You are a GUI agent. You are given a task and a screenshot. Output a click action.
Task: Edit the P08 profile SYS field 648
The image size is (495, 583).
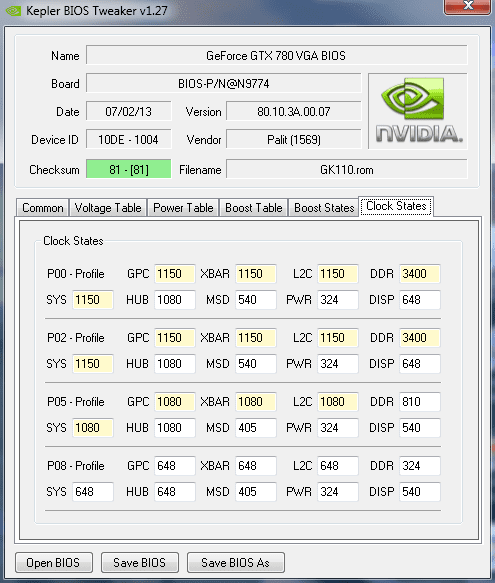tap(93, 492)
